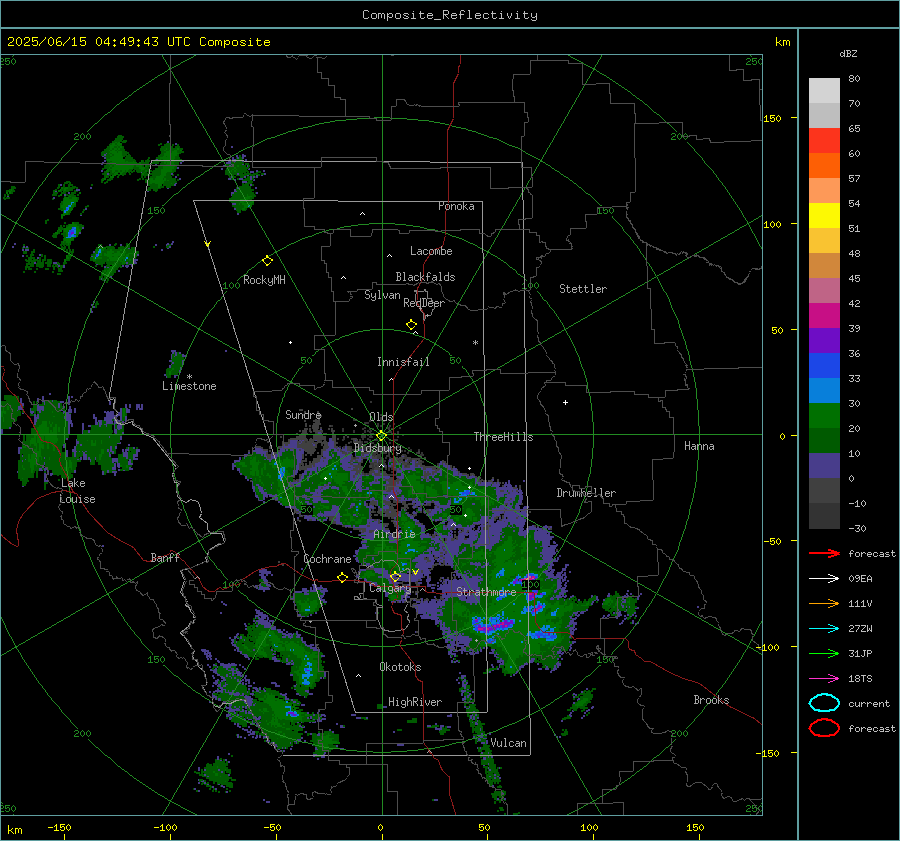Click the Okotoks map label
The height and width of the screenshot is (841, 900).
[400, 667]
